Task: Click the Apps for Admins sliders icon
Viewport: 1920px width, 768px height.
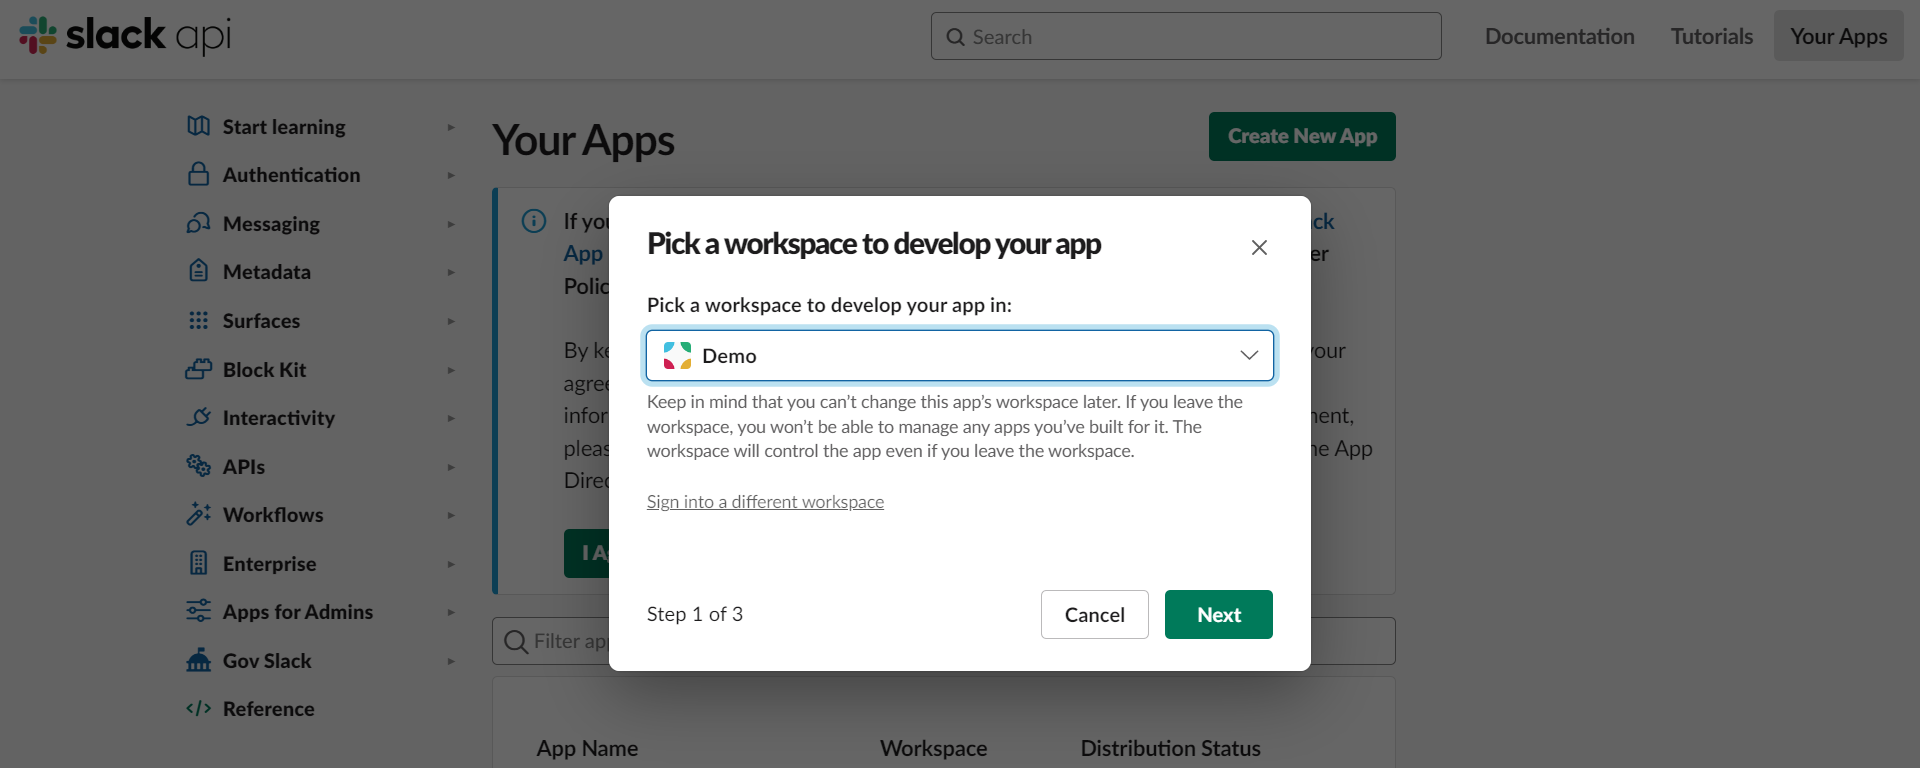Action: [199, 611]
